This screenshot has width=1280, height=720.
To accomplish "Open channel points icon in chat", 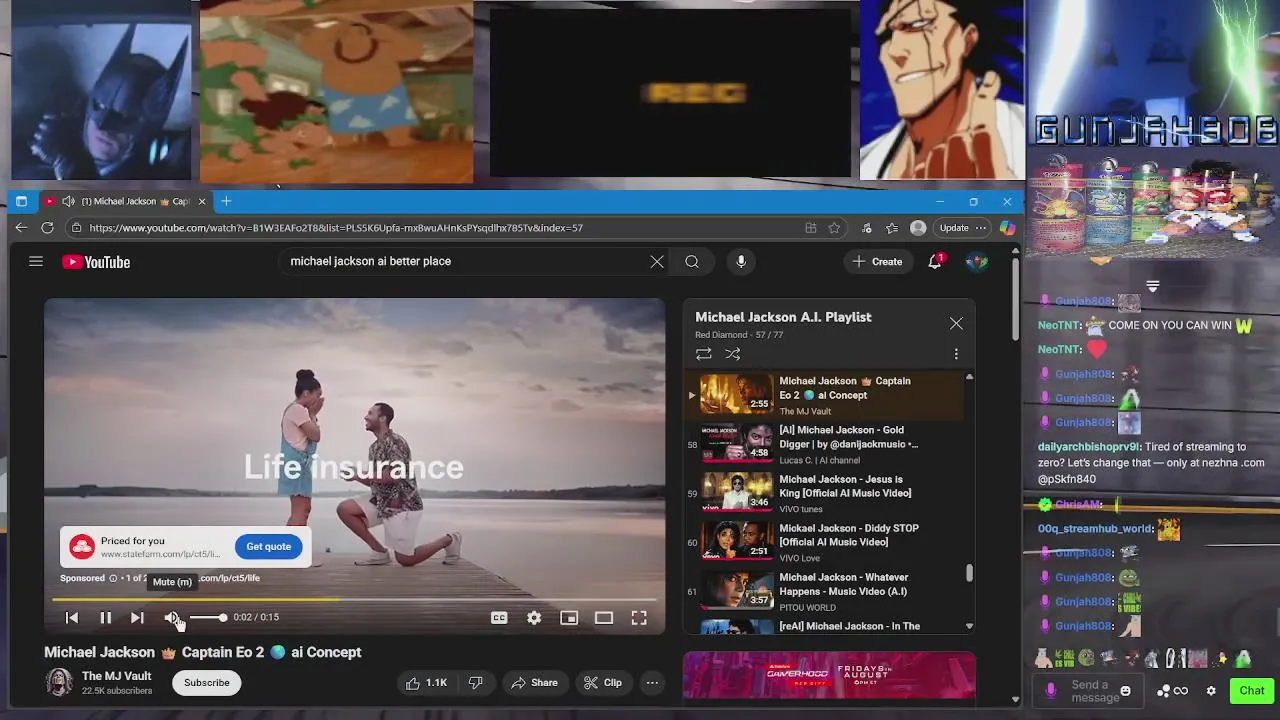I will 1172,691.
